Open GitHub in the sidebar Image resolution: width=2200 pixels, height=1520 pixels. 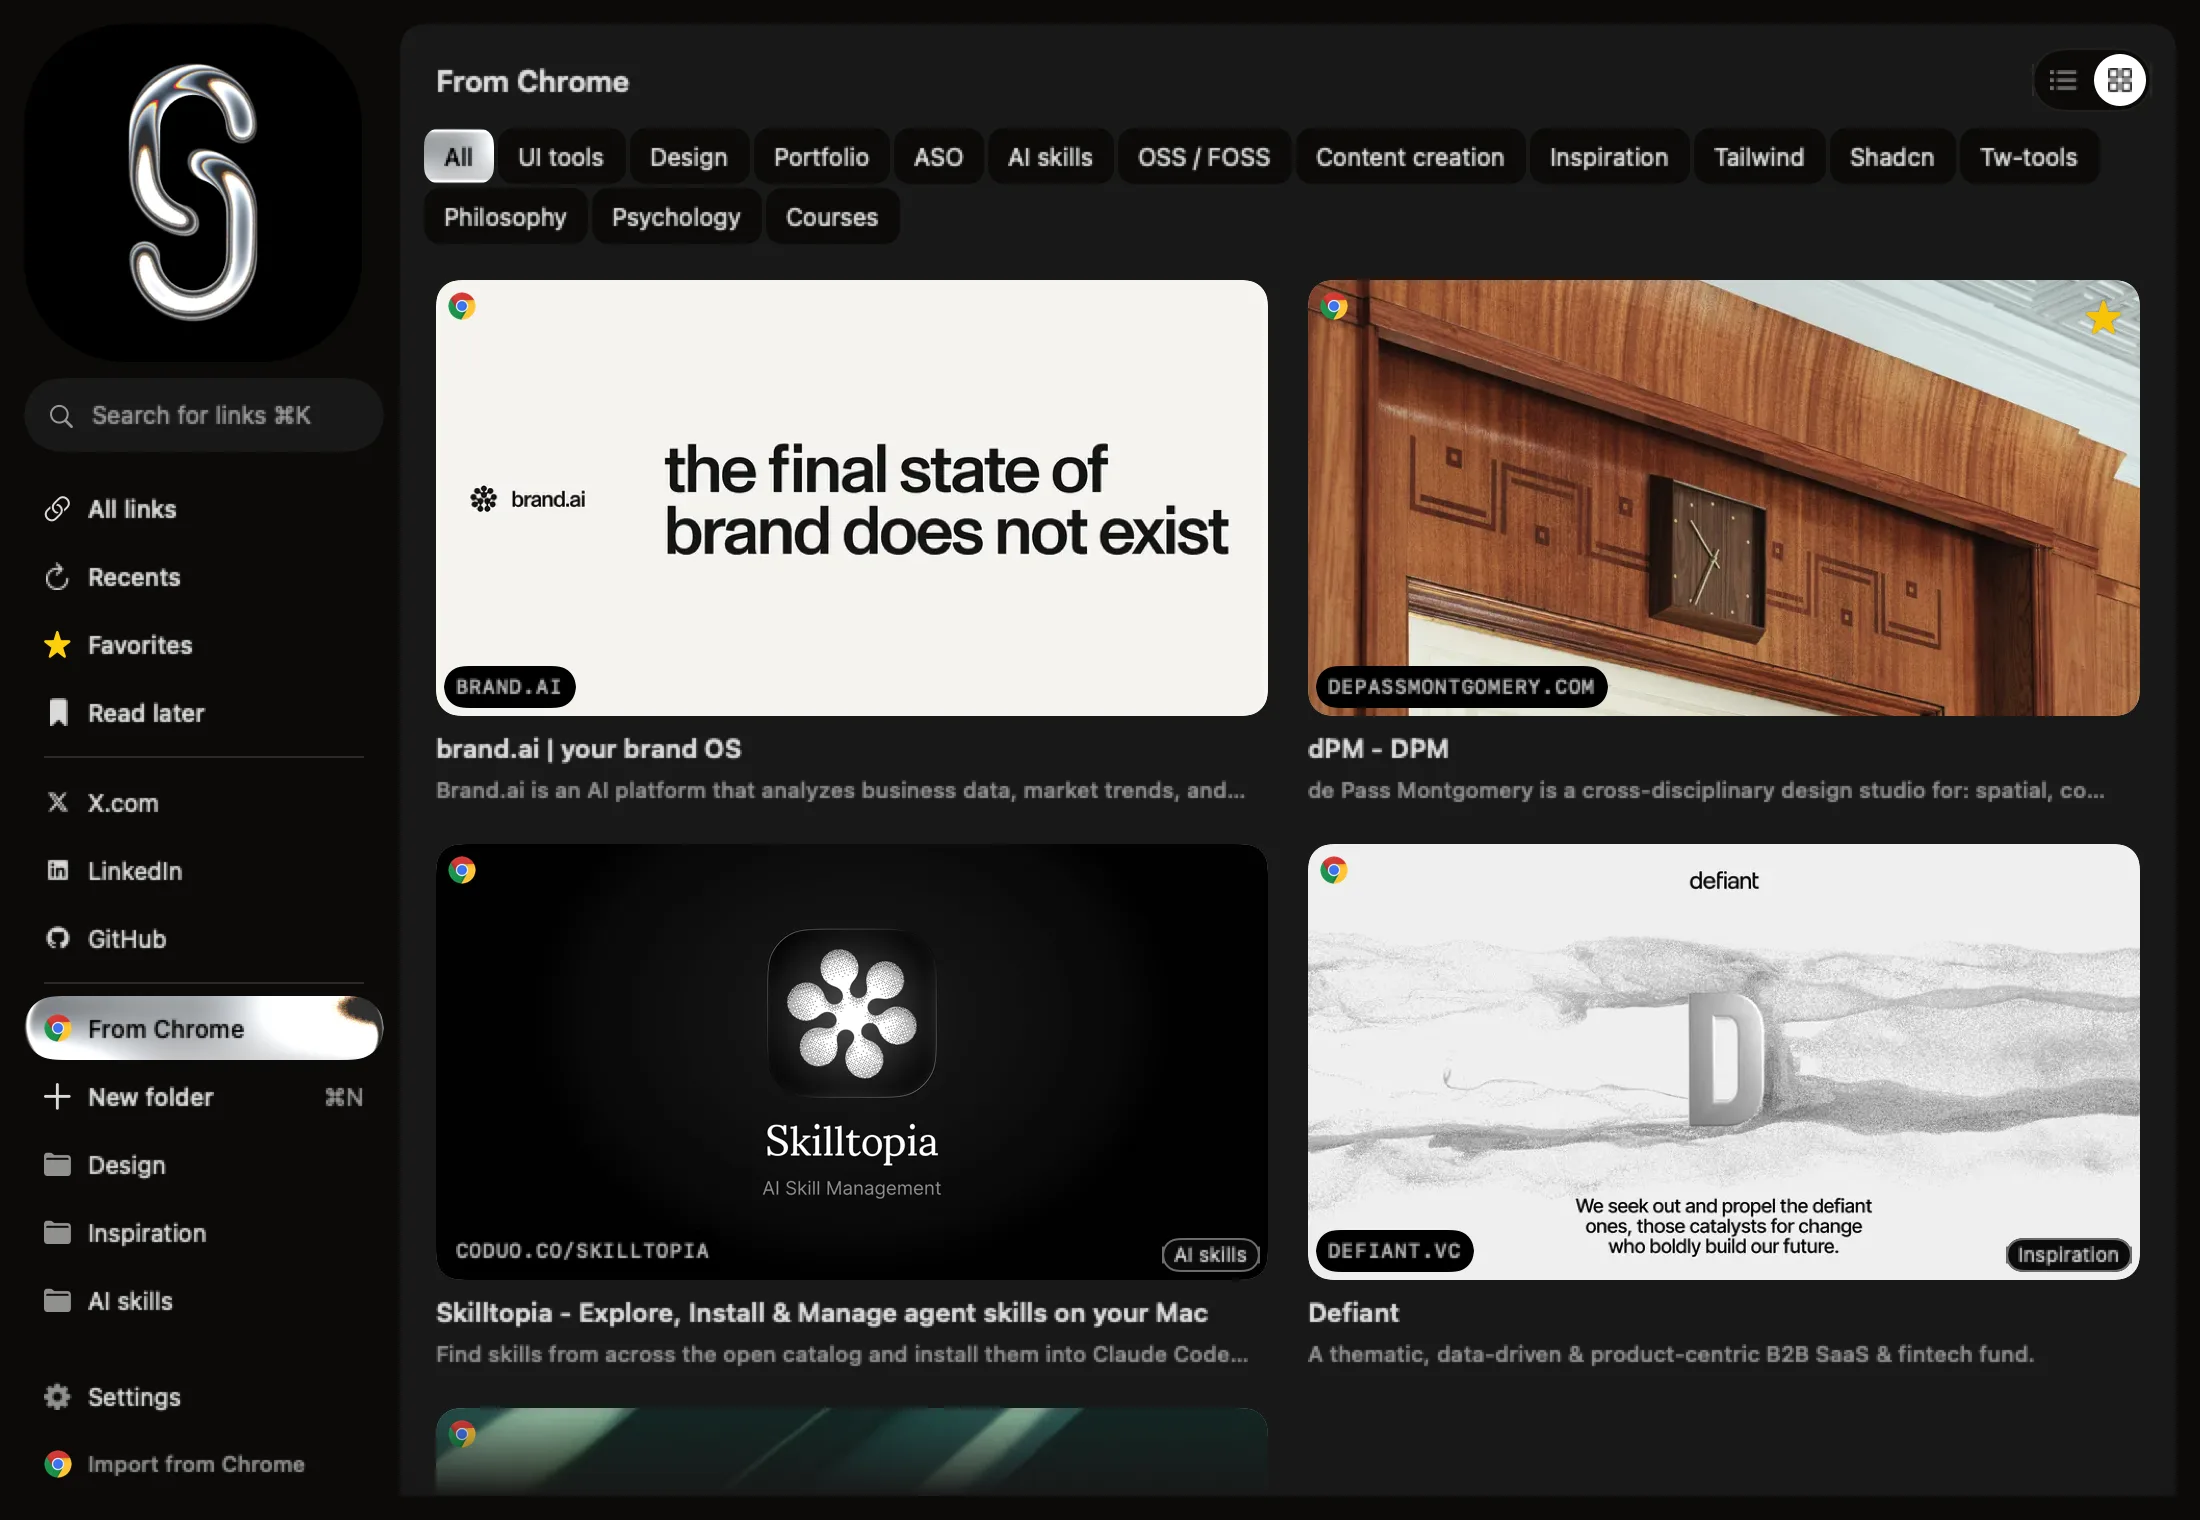(204, 939)
